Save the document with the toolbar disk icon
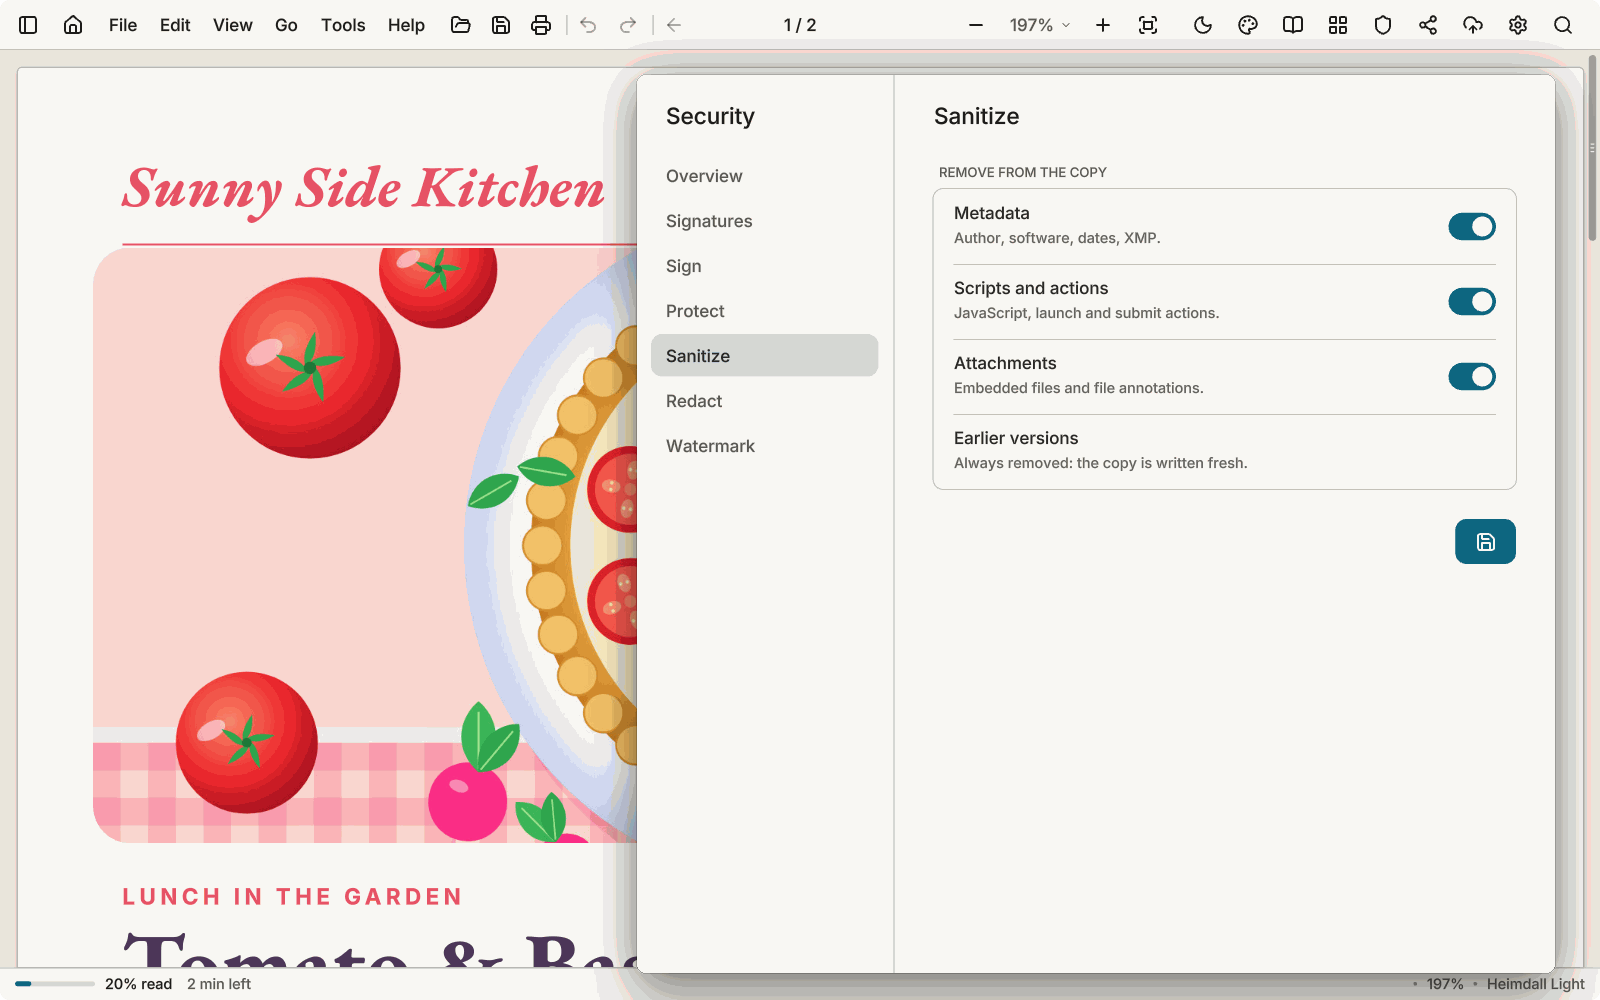This screenshot has width=1600, height=1000. pyautogui.click(x=501, y=25)
